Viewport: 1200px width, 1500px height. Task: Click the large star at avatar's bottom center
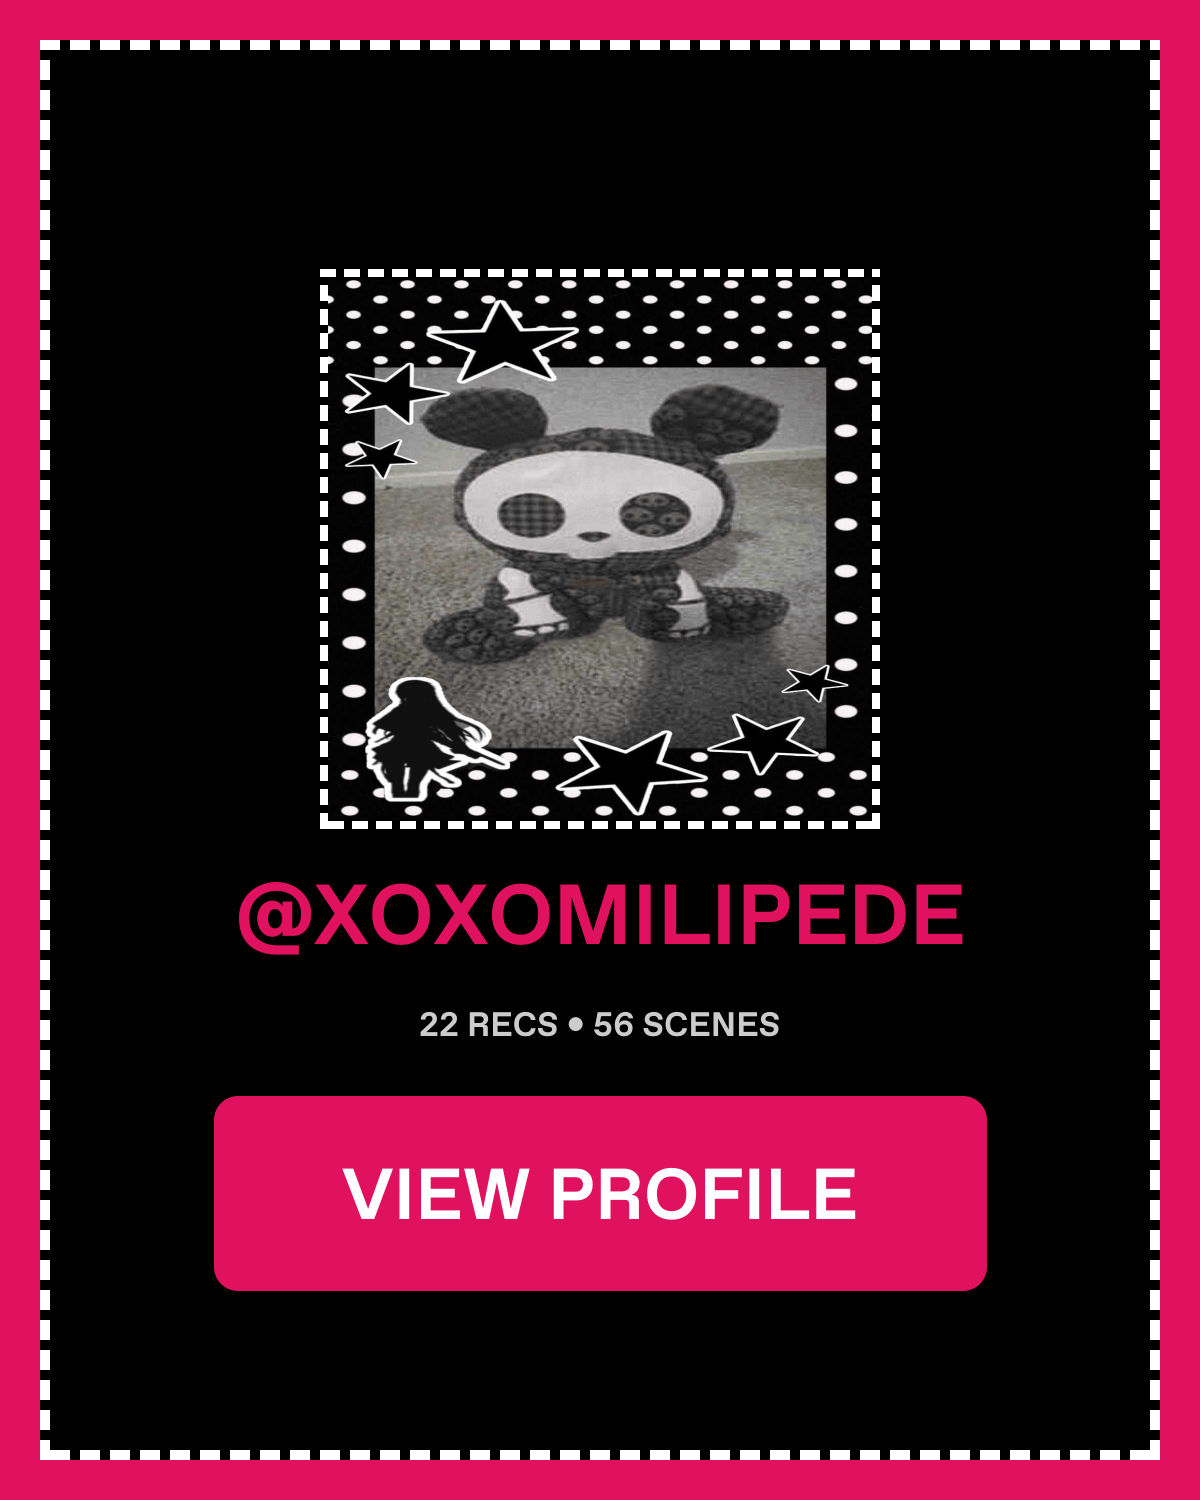tap(630, 770)
